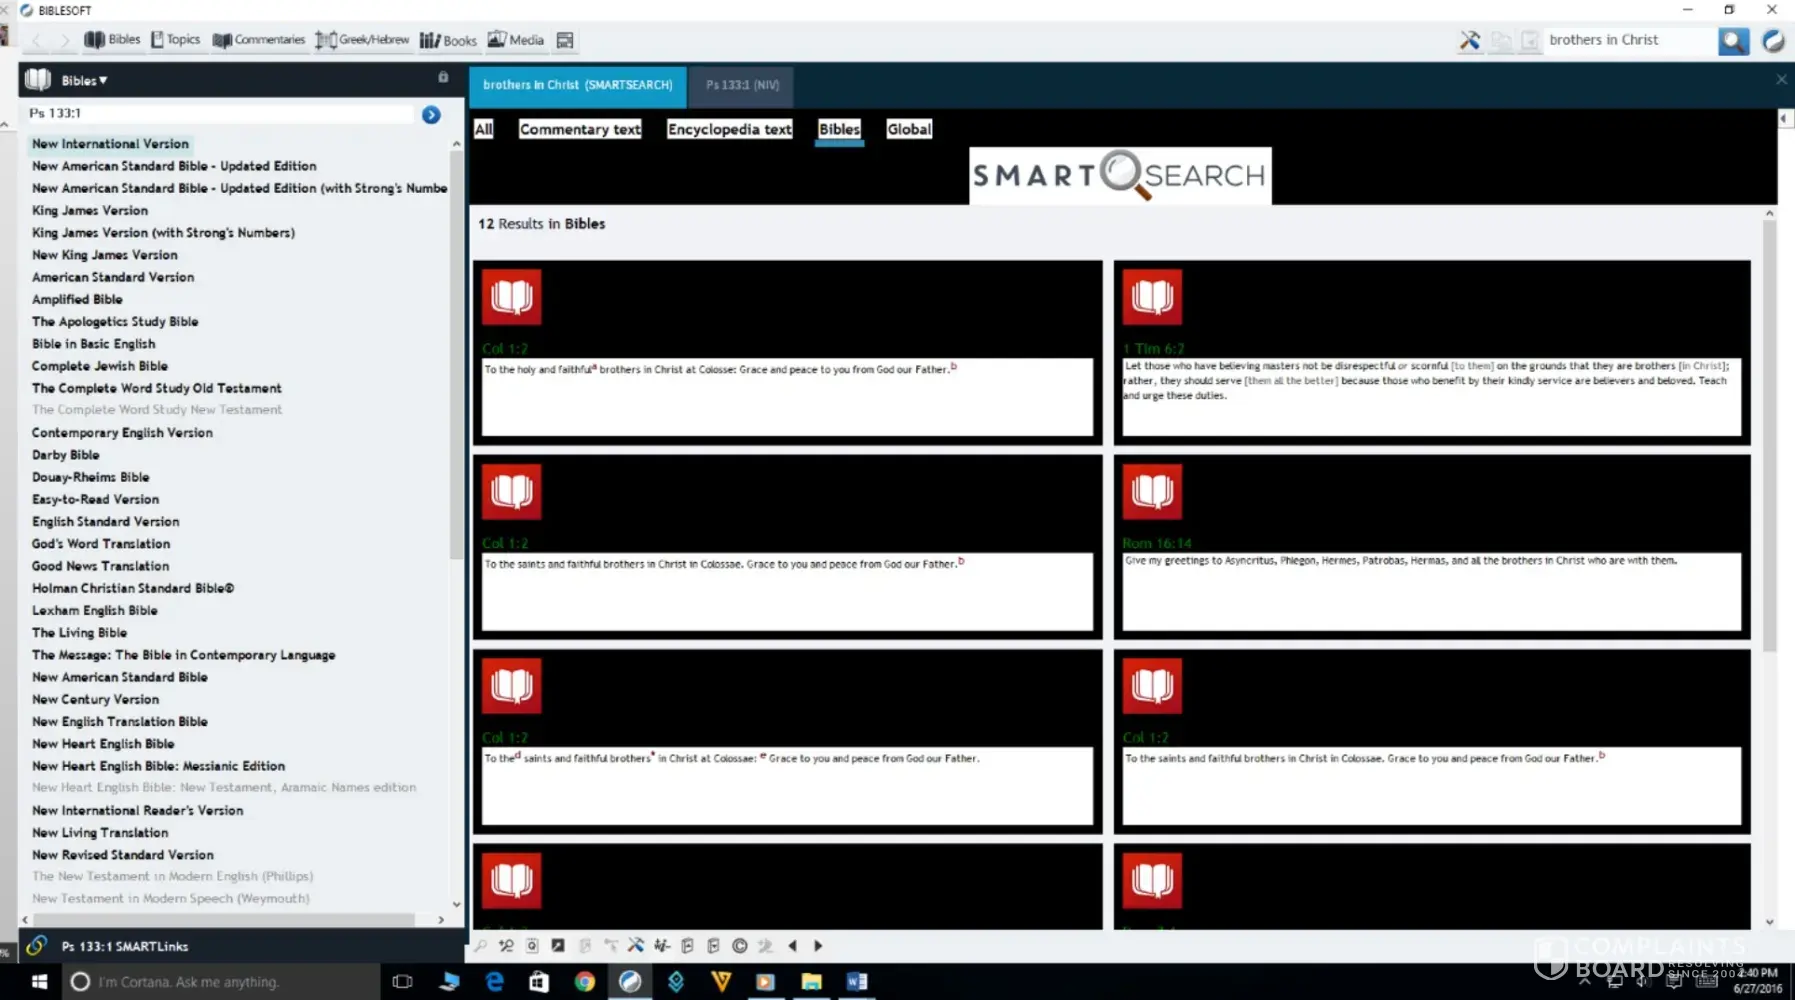
Task: Select the Global filter
Action: click(909, 129)
